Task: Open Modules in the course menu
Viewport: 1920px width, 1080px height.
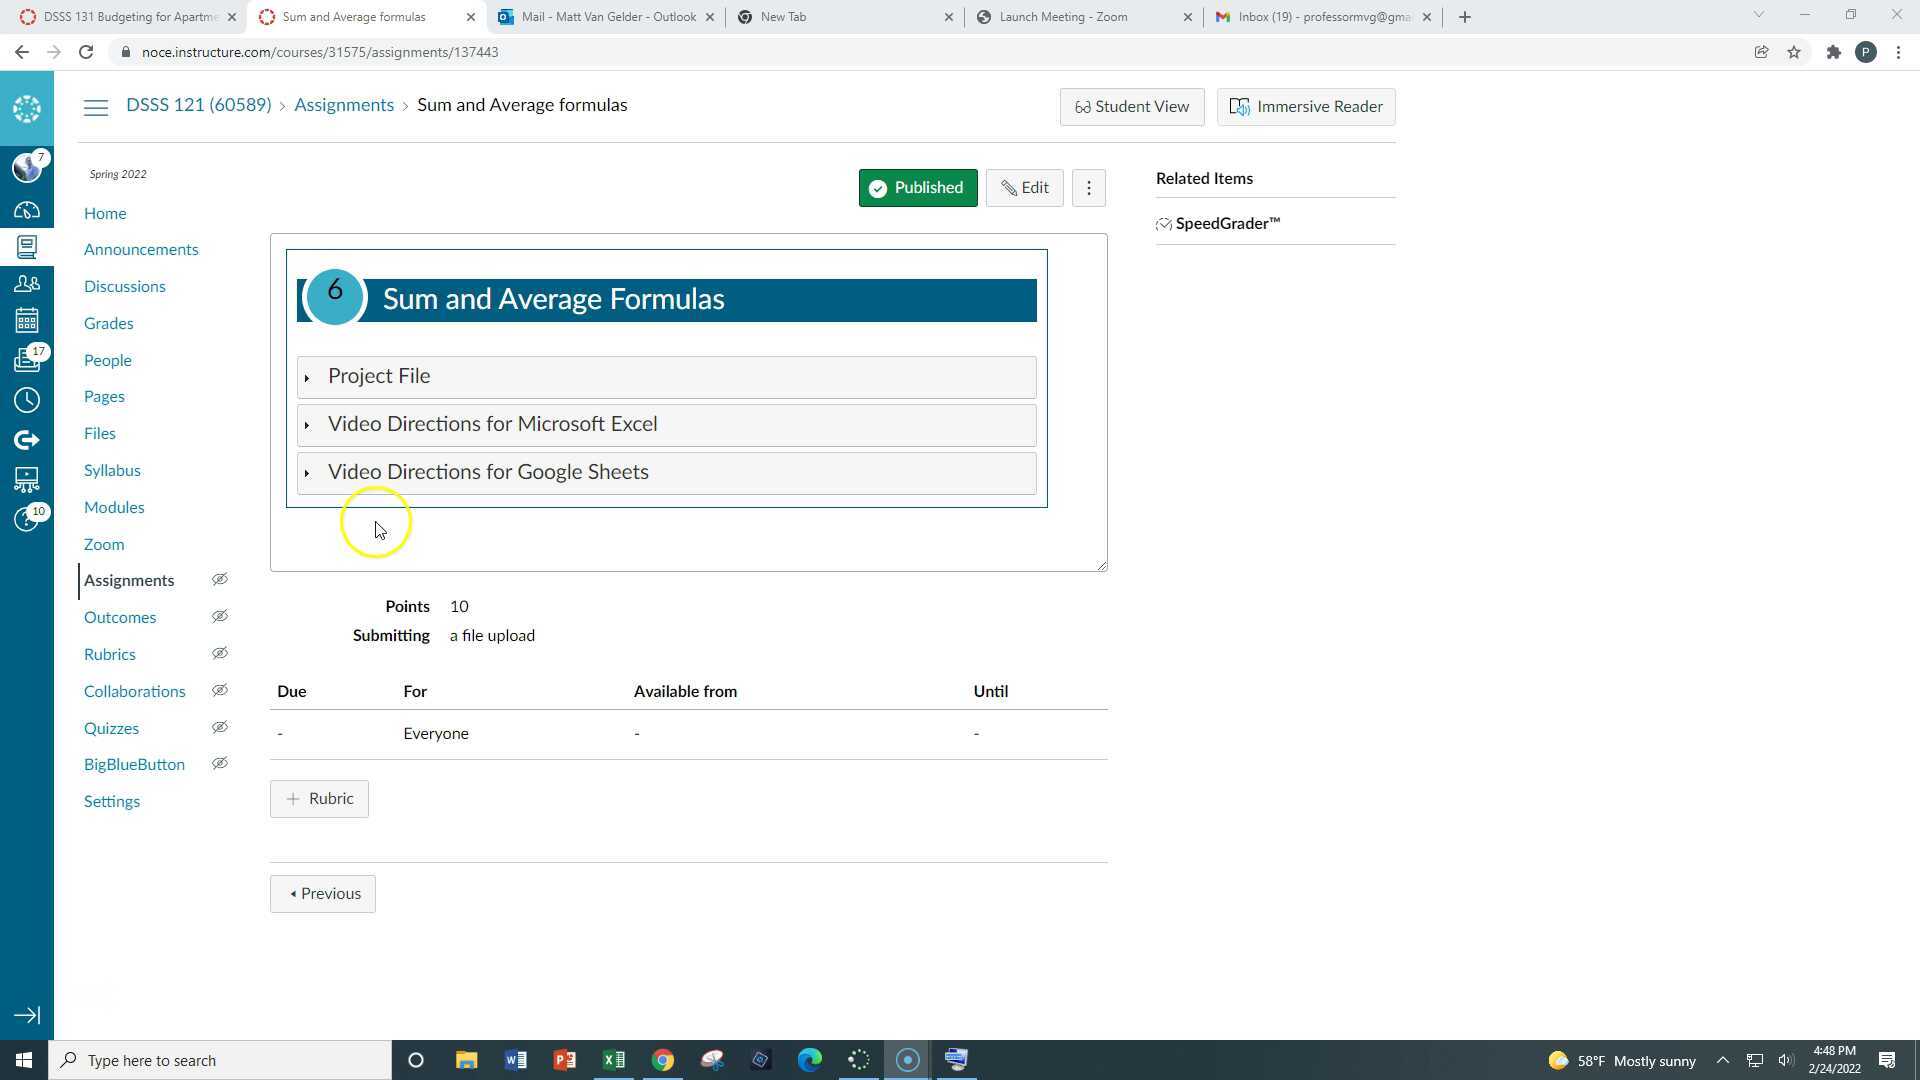Action: [x=114, y=507]
